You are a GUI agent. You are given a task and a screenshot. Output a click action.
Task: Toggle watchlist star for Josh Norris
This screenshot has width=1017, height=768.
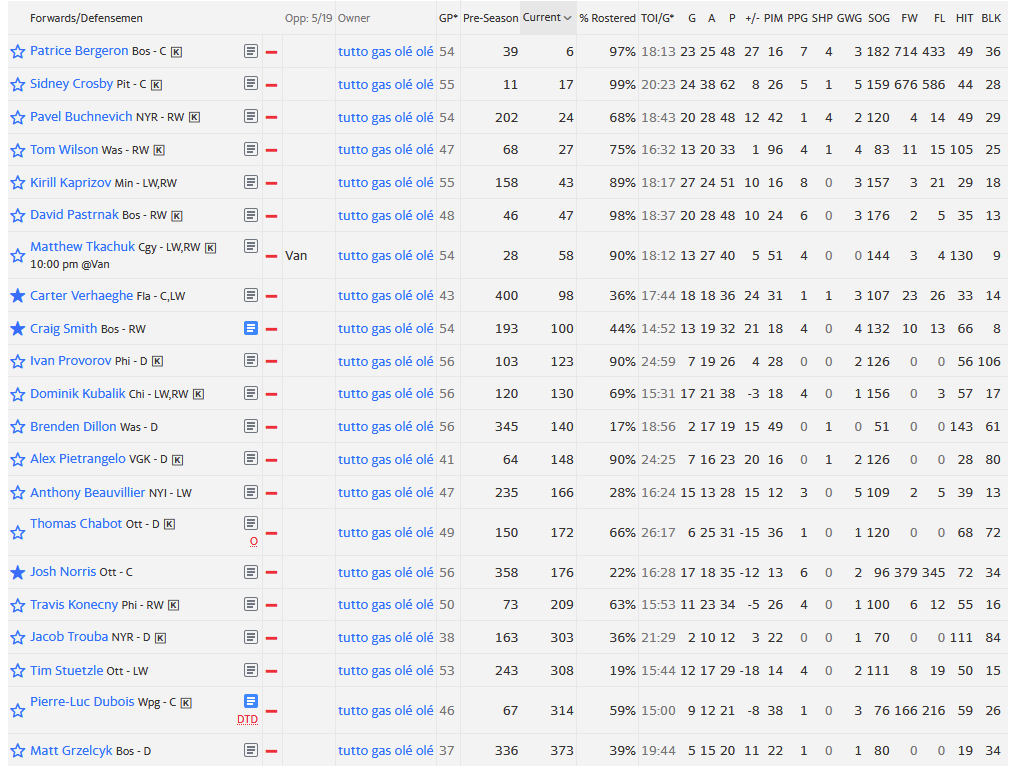click(17, 573)
